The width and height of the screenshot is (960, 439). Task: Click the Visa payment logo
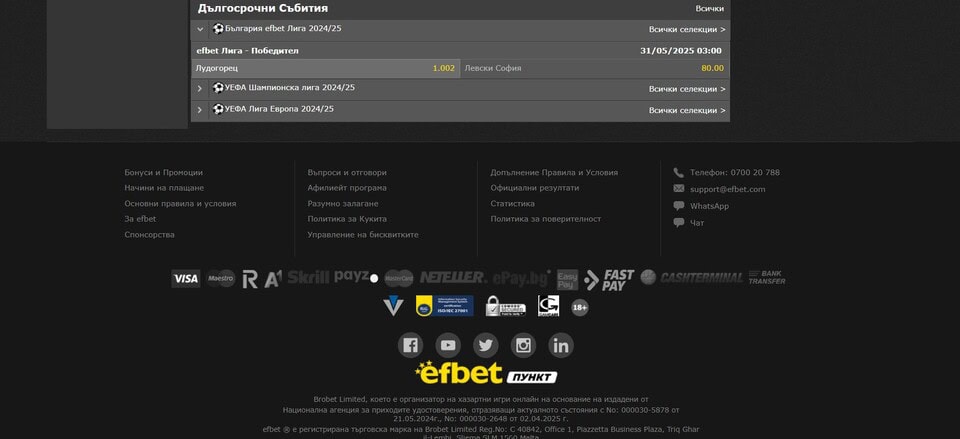pyautogui.click(x=186, y=279)
